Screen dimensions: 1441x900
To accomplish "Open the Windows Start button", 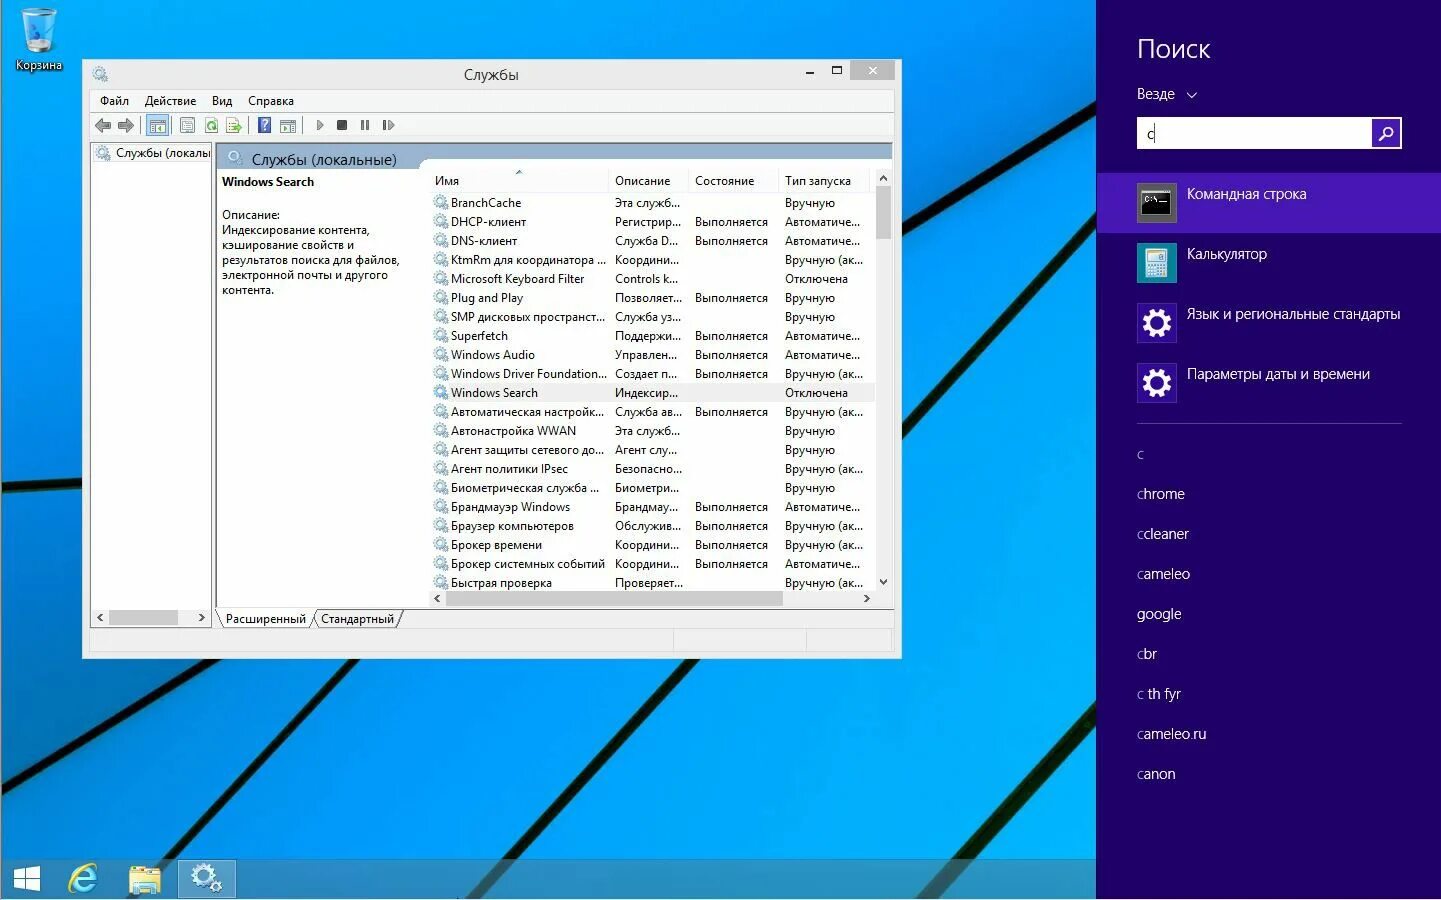I will 27,879.
